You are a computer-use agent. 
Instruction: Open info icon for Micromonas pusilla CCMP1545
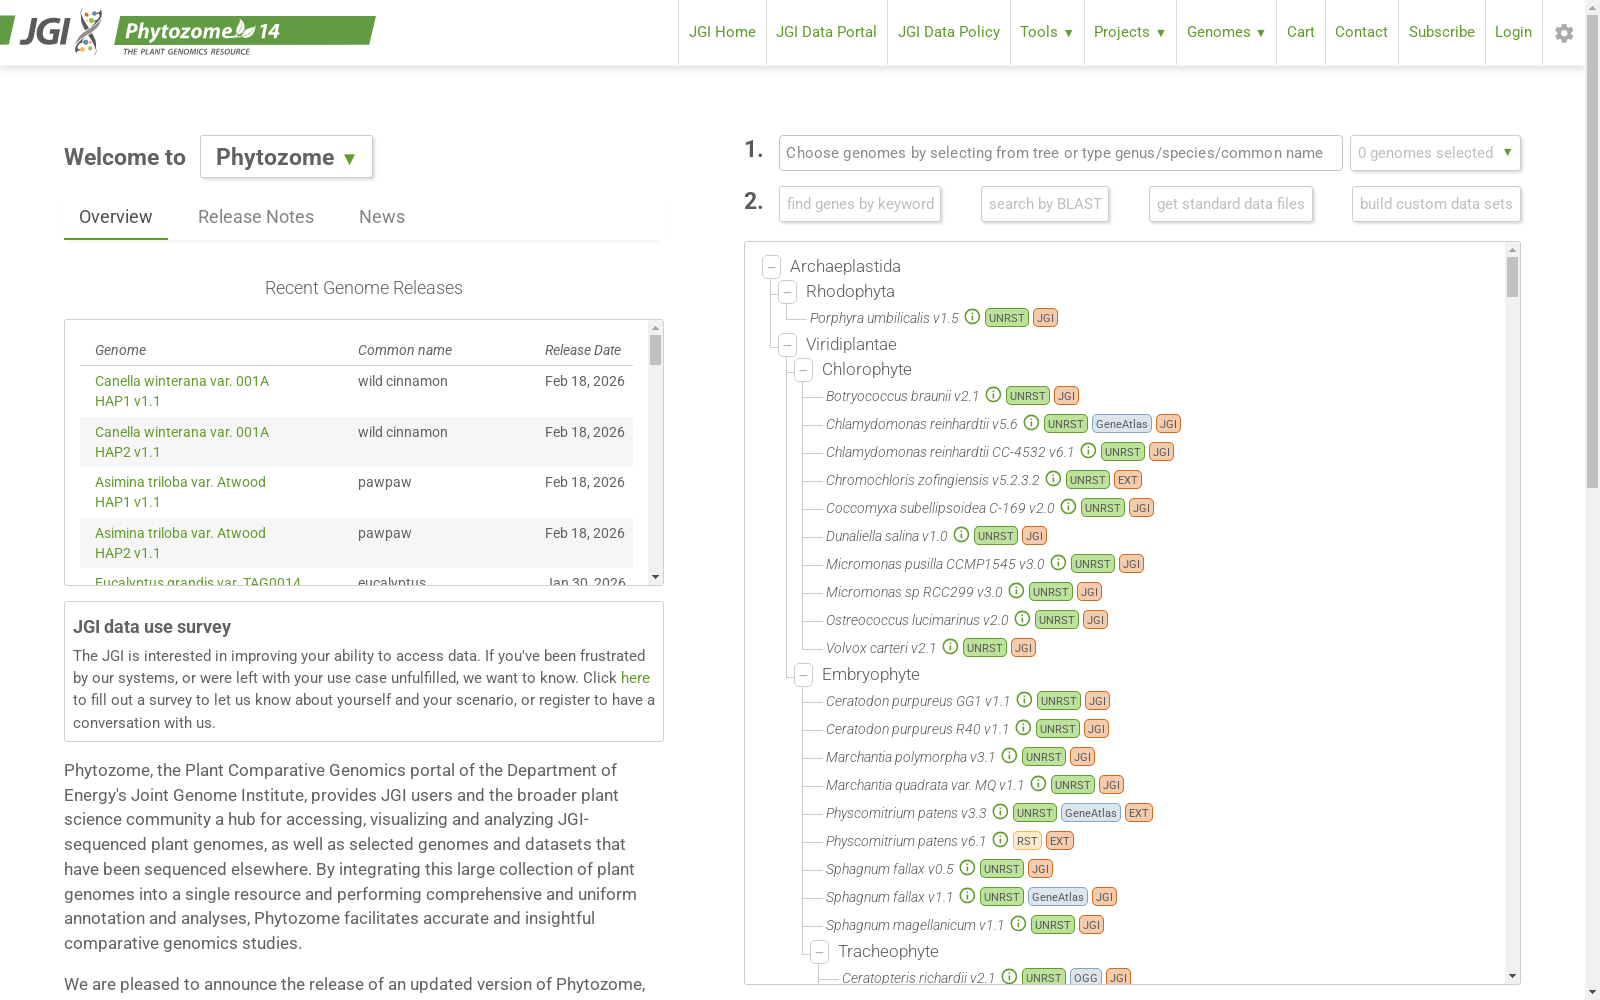click(x=1058, y=563)
